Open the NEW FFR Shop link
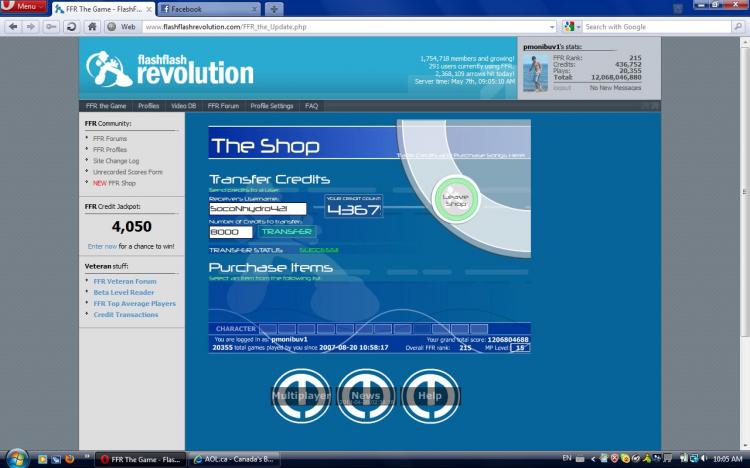The image size is (750, 468). pyautogui.click(x=114, y=183)
